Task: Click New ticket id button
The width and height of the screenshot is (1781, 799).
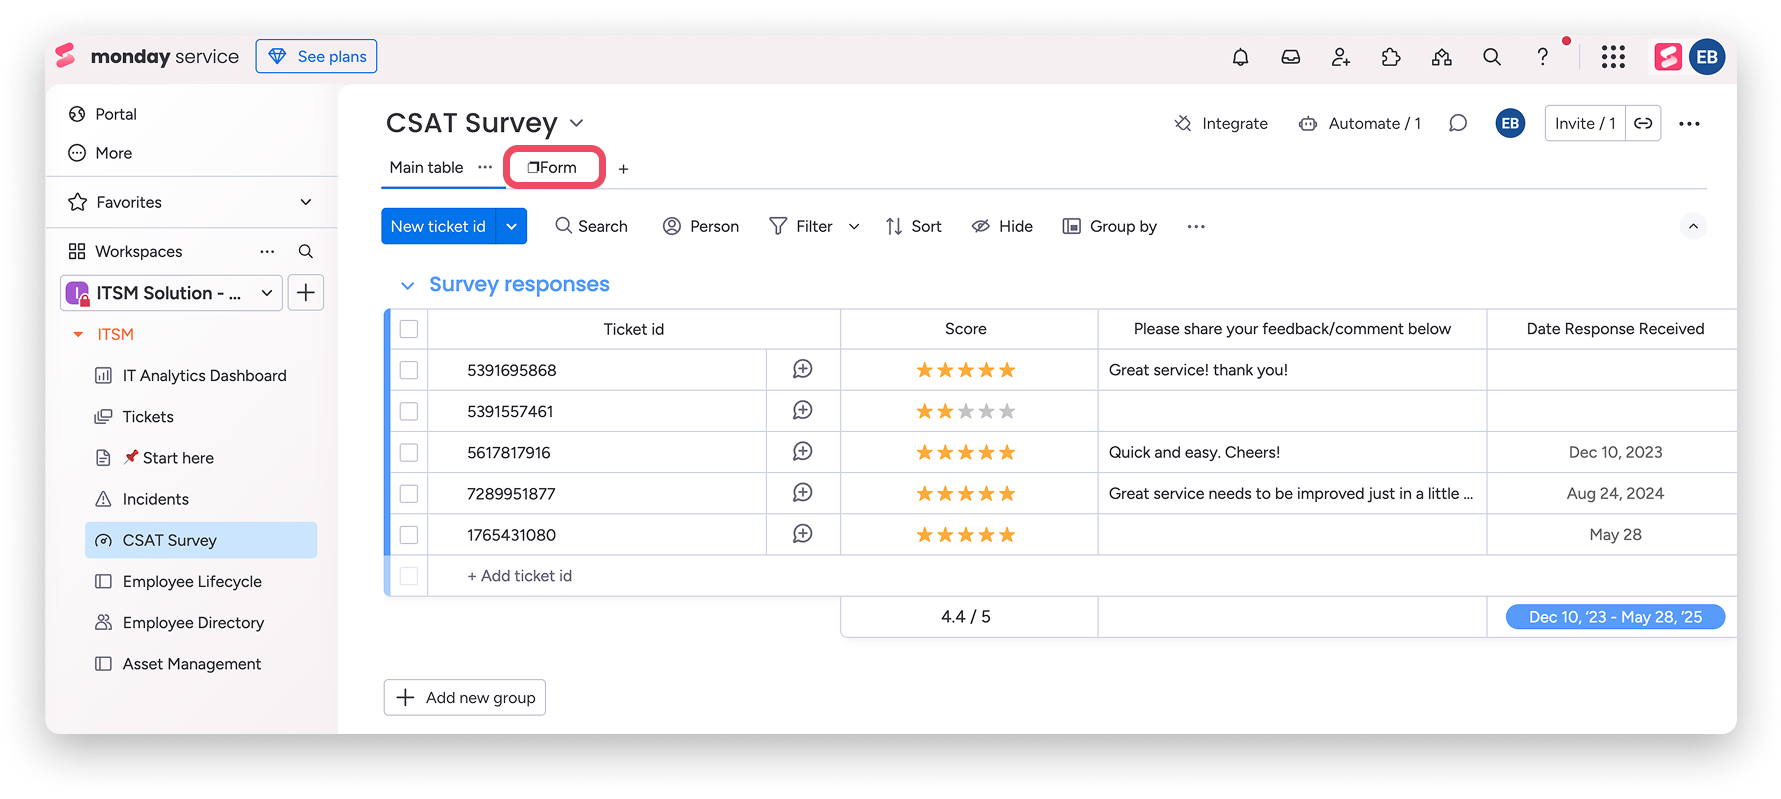Action: coord(438,226)
